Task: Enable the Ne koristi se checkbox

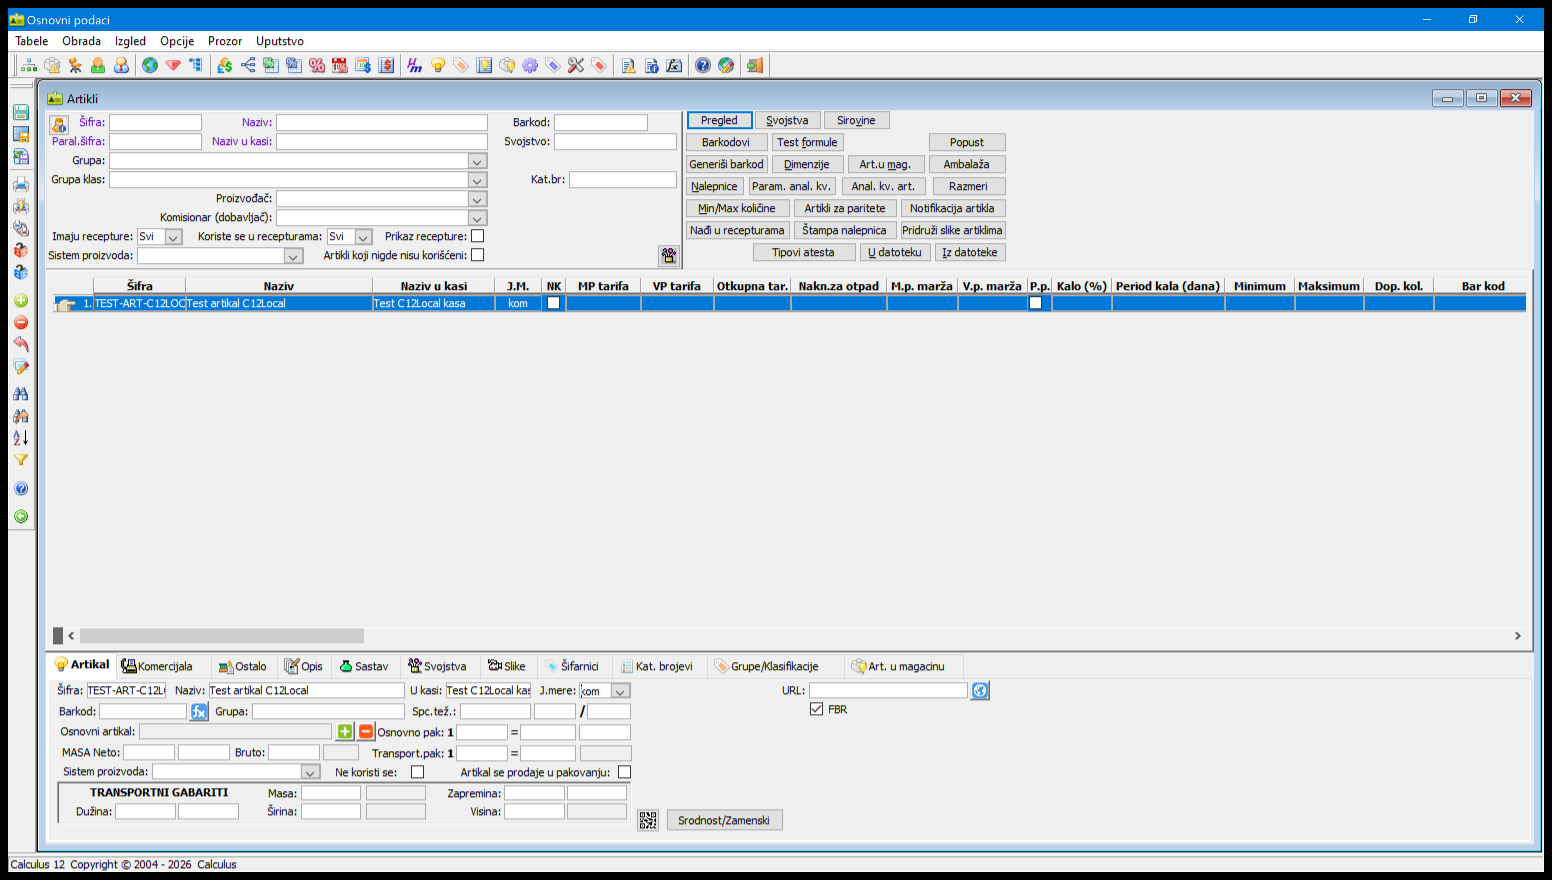Action: 418,772
